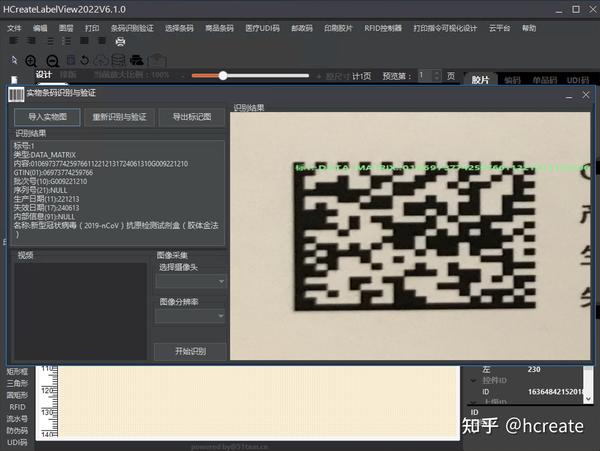600x451 pixels.
Task: Open the 图层 menu
Action: pos(66,28)
